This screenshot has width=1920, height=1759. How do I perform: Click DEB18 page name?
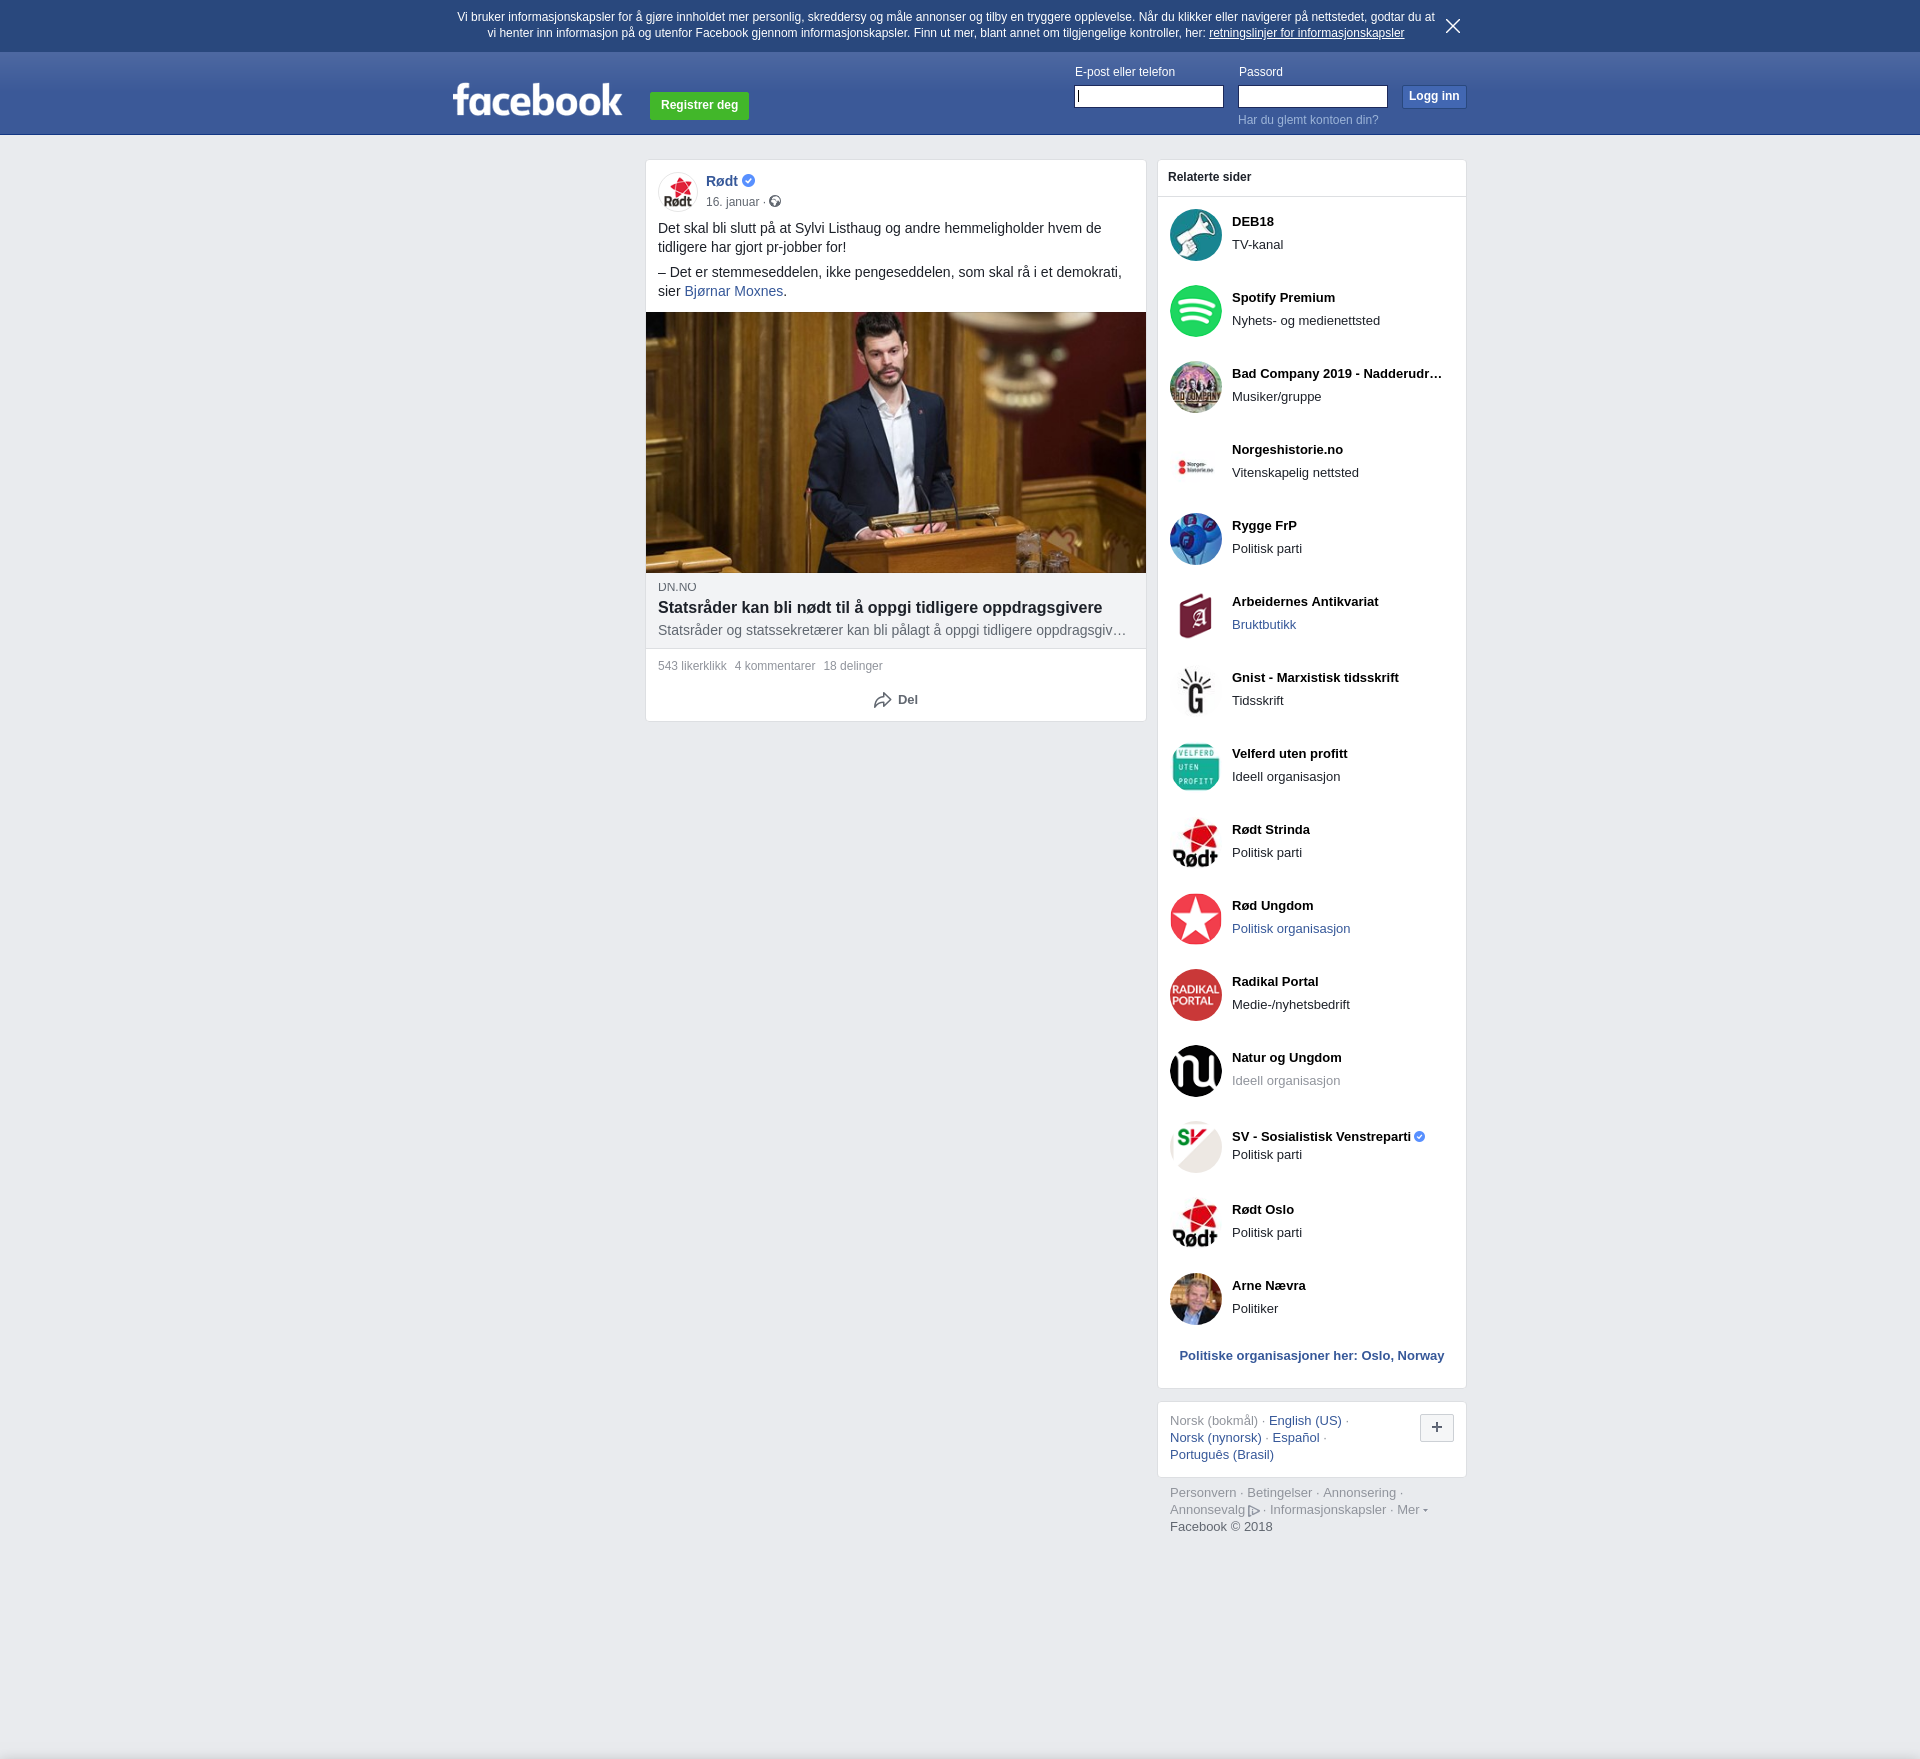(x=1253, y=222)
